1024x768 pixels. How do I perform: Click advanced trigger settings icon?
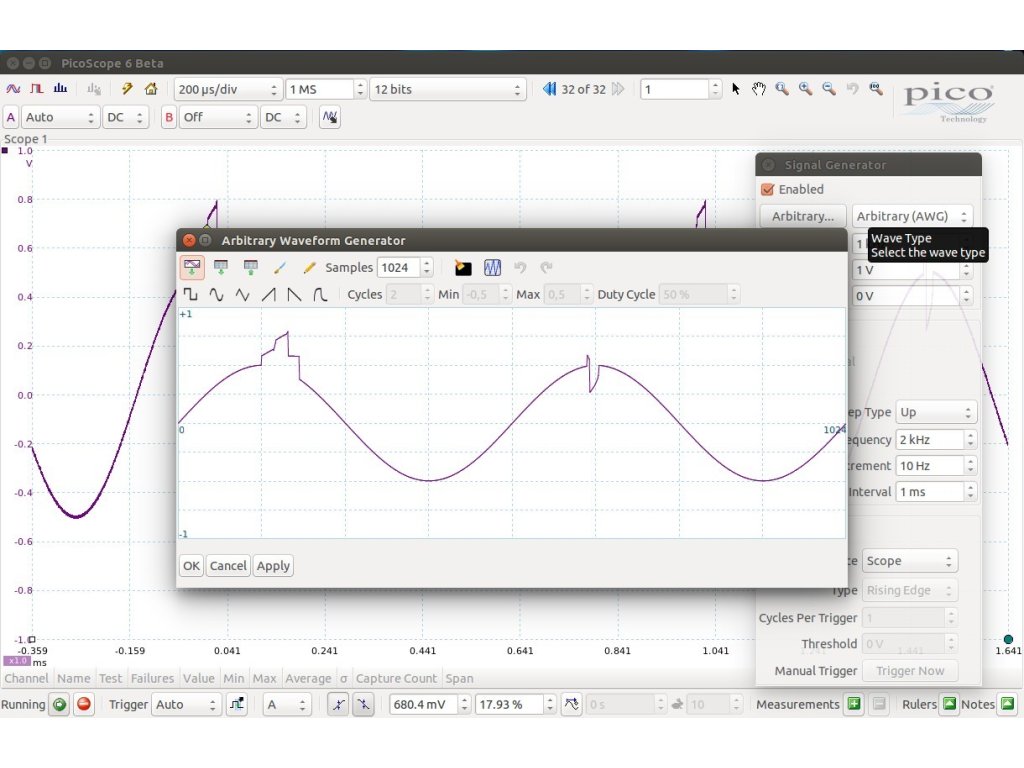[x=236, y=705]
